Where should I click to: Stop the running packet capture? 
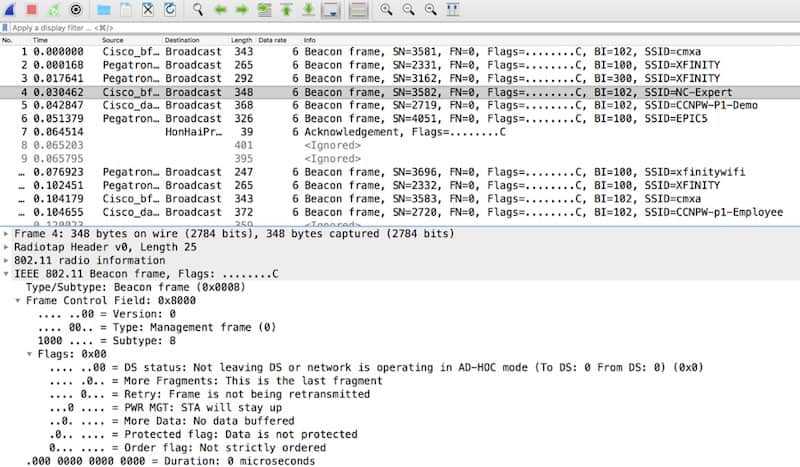[x=32, y=9]
